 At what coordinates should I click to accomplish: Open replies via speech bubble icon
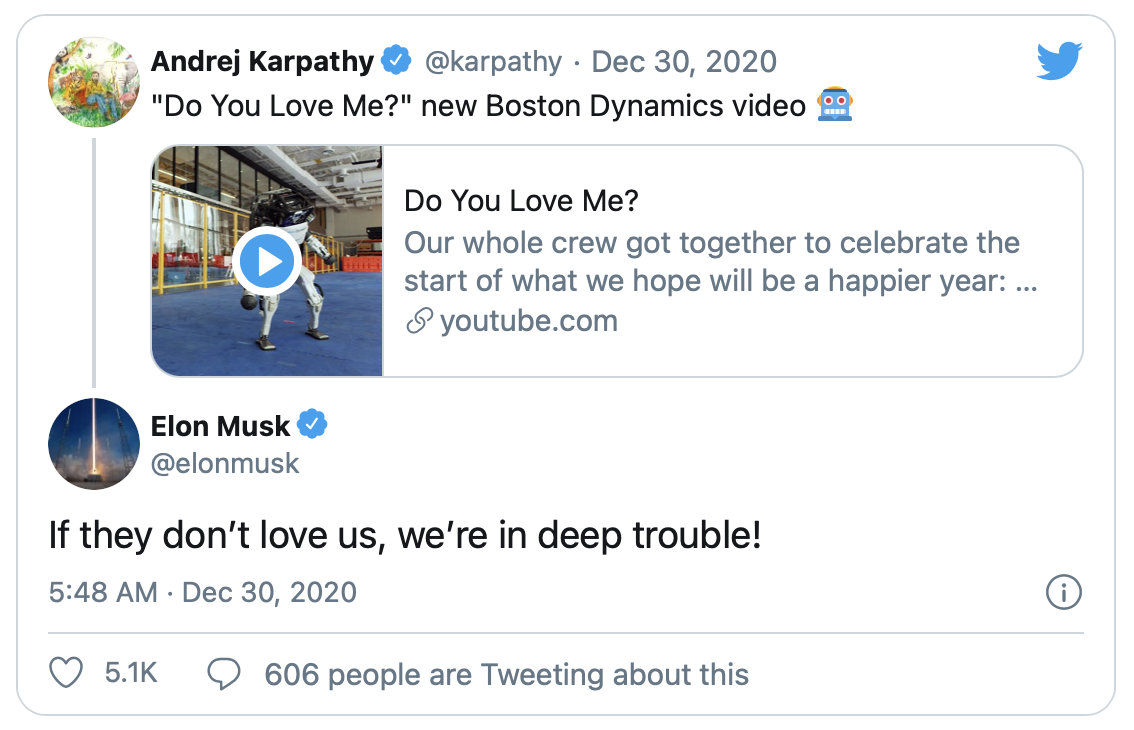point(223,674)
